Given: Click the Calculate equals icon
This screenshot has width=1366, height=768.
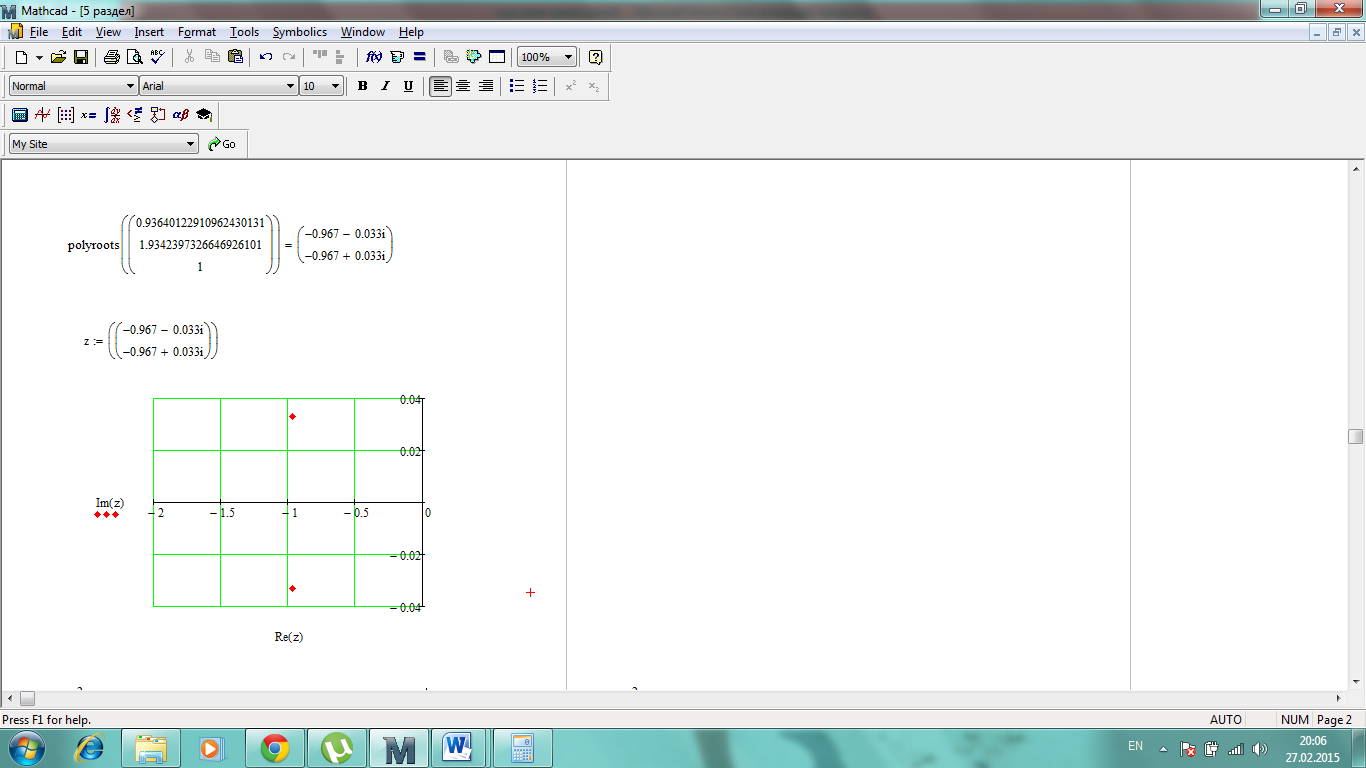Looking at the screenshot, I should 420,57.
